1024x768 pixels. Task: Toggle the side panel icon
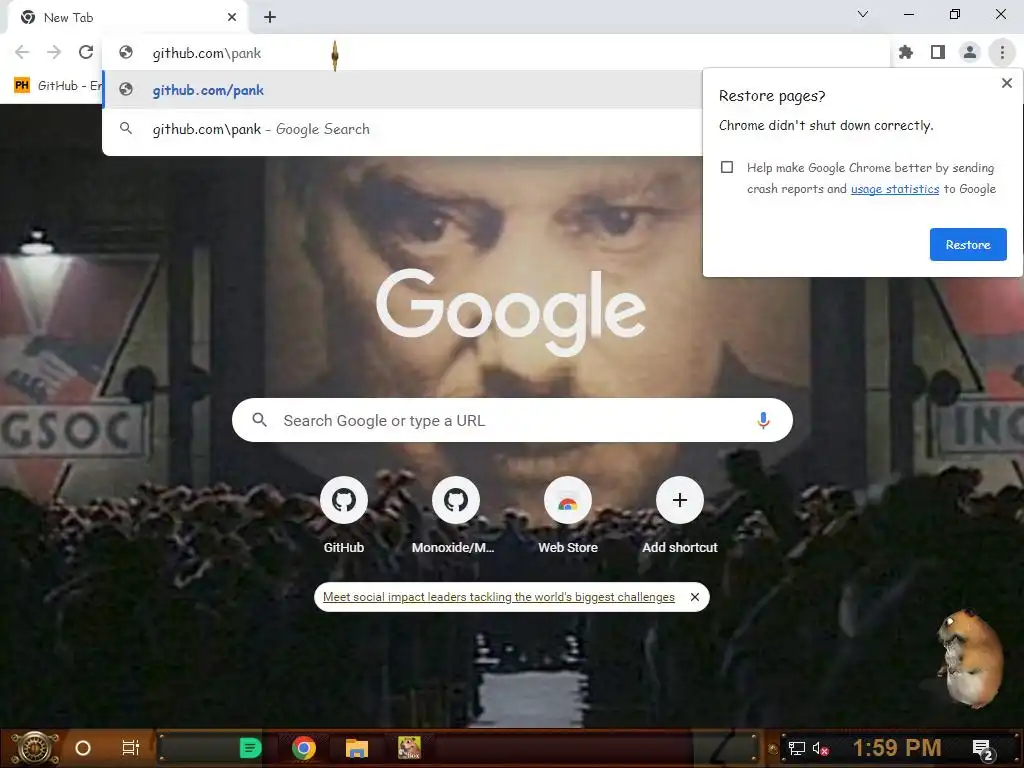938,52
